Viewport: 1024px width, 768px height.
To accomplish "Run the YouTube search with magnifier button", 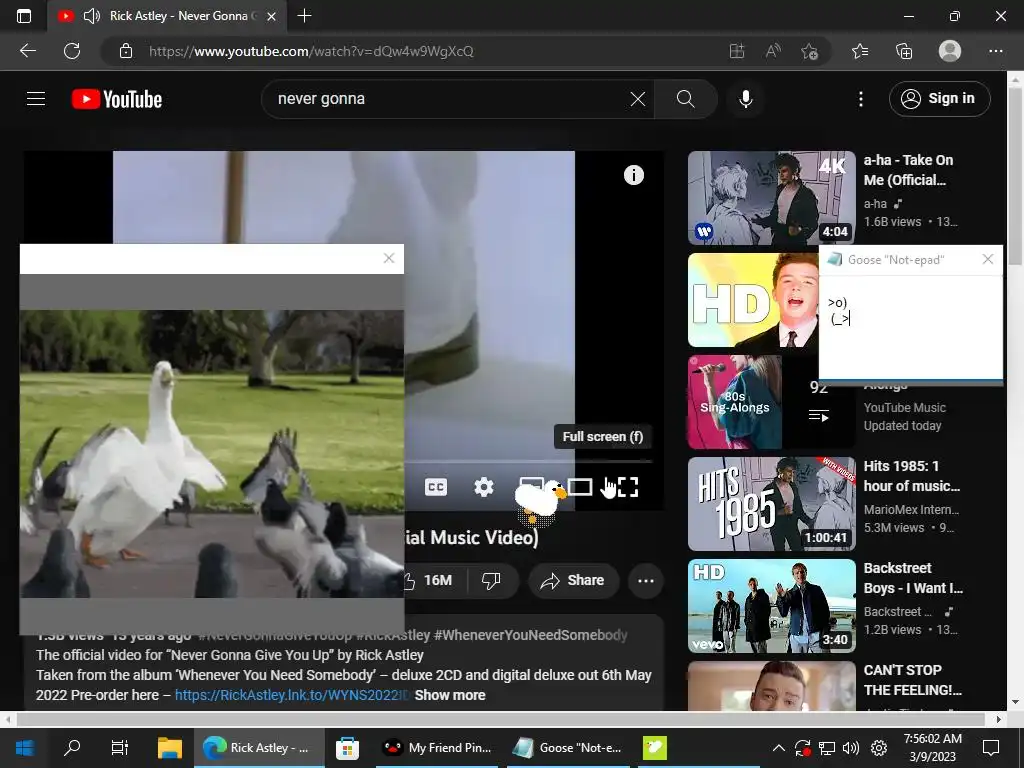I will (685, 99).
